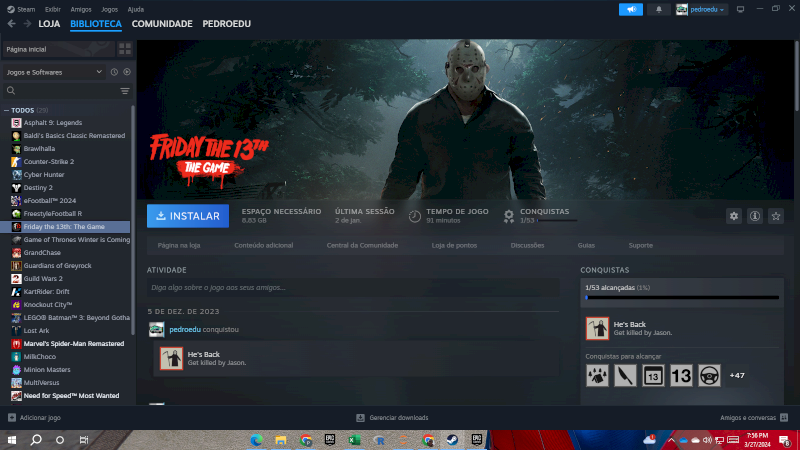This screenshot has width=800, height=450.
Task: Click the back navigation arrow
Action: click(11, 23)
